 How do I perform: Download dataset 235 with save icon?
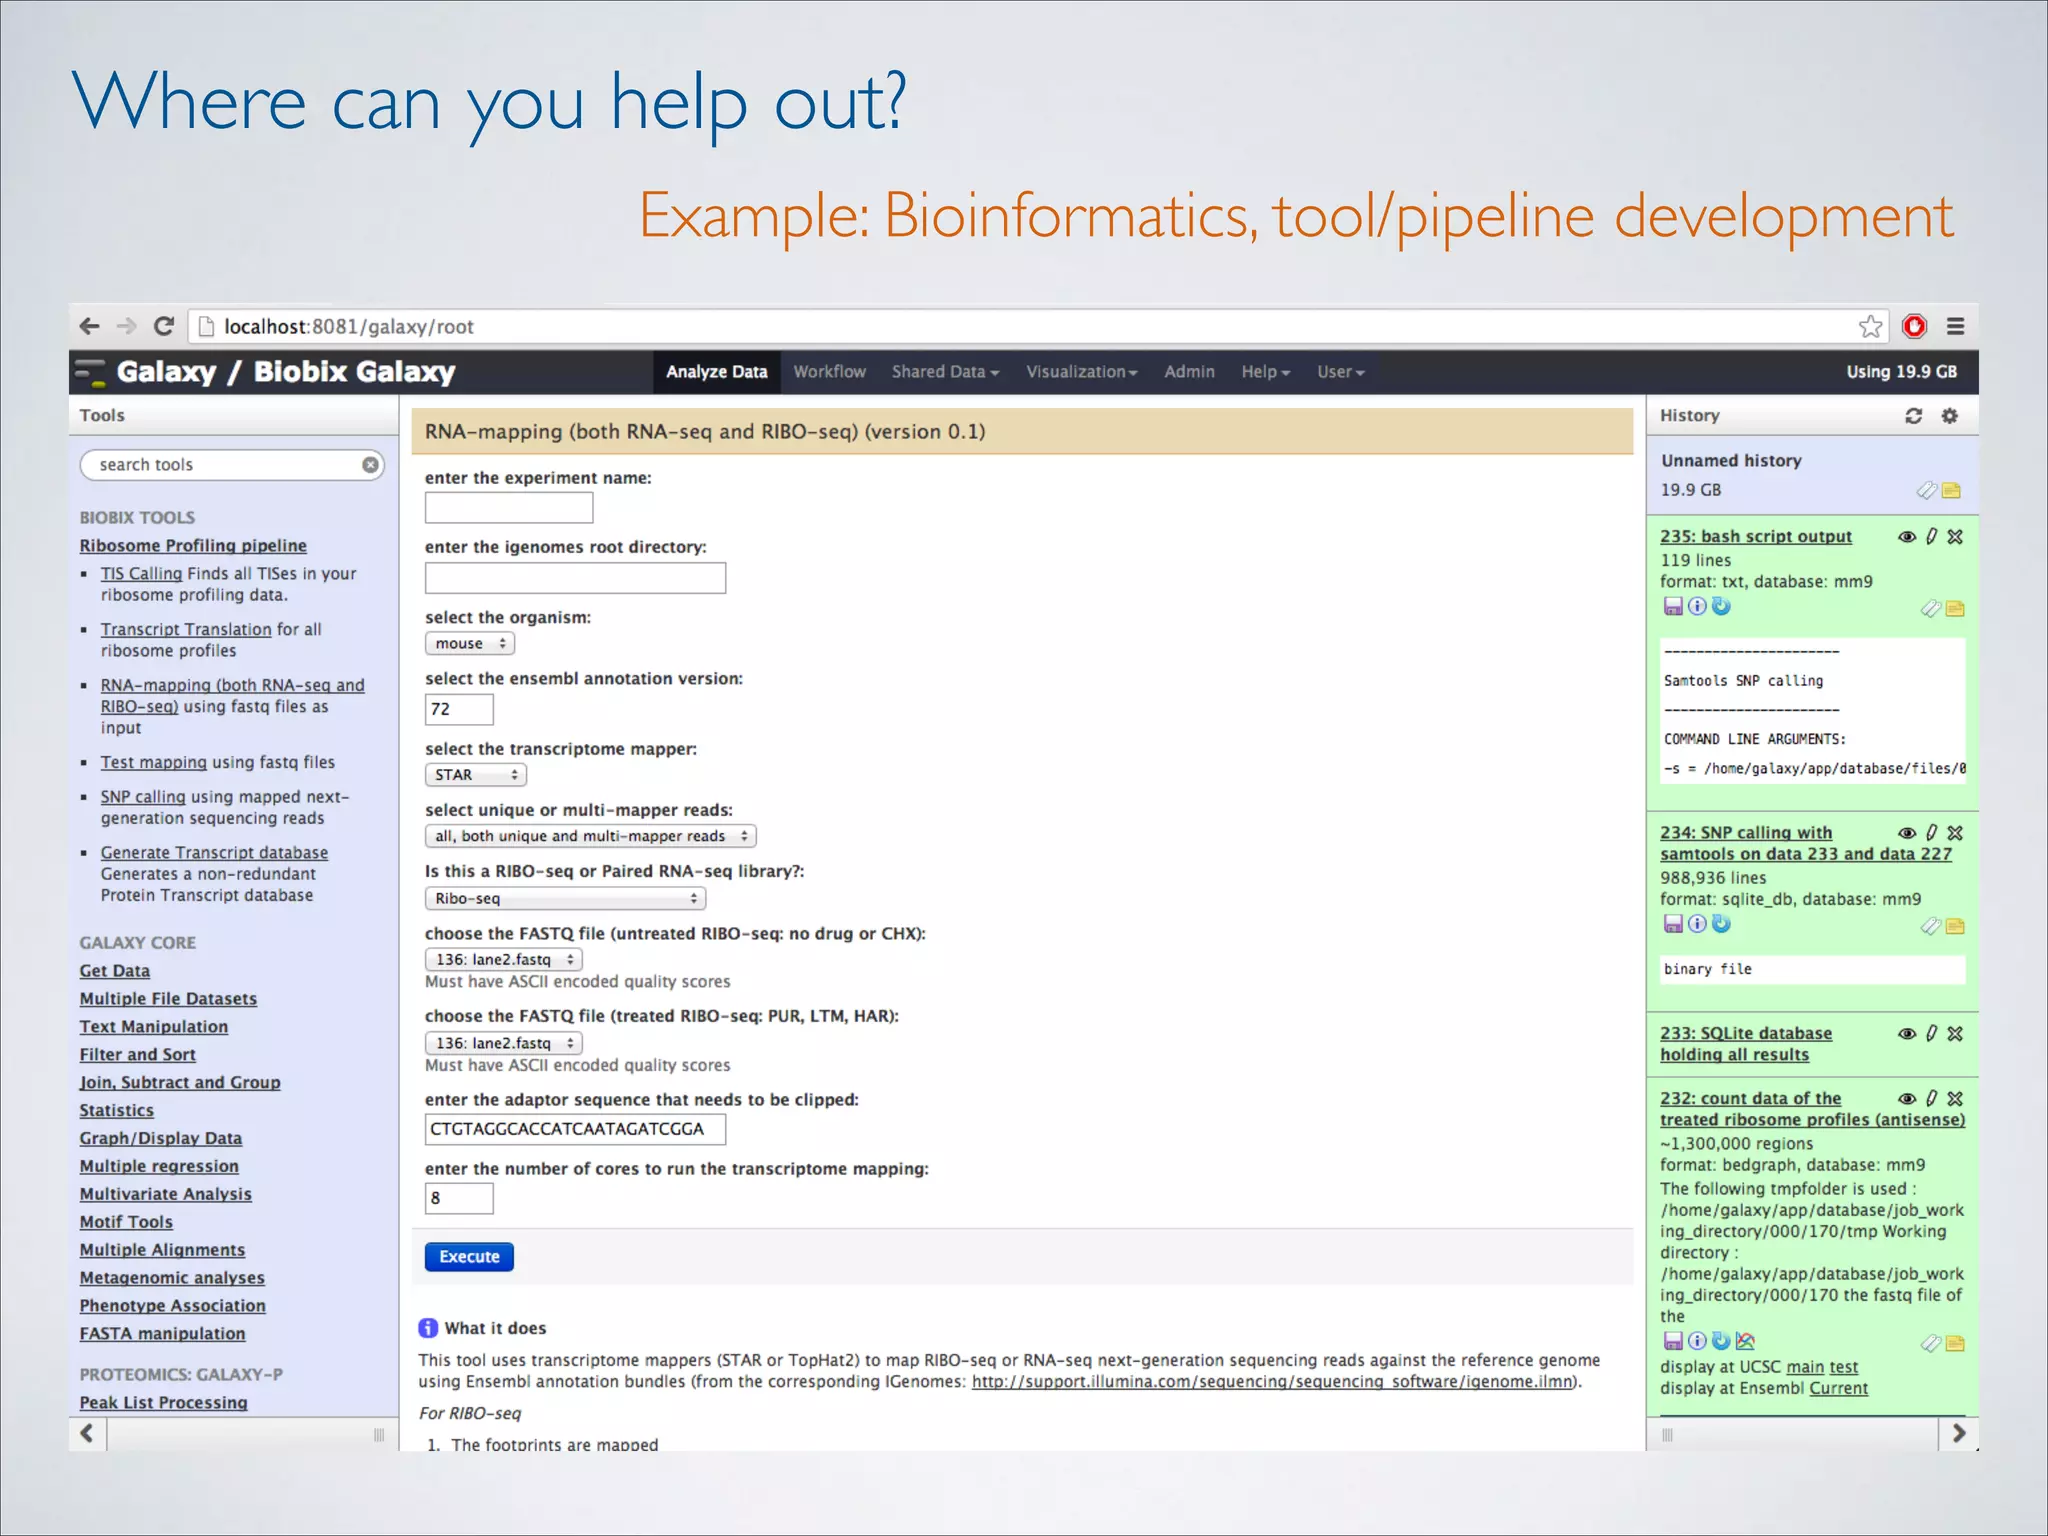(x=1672, y=607)
